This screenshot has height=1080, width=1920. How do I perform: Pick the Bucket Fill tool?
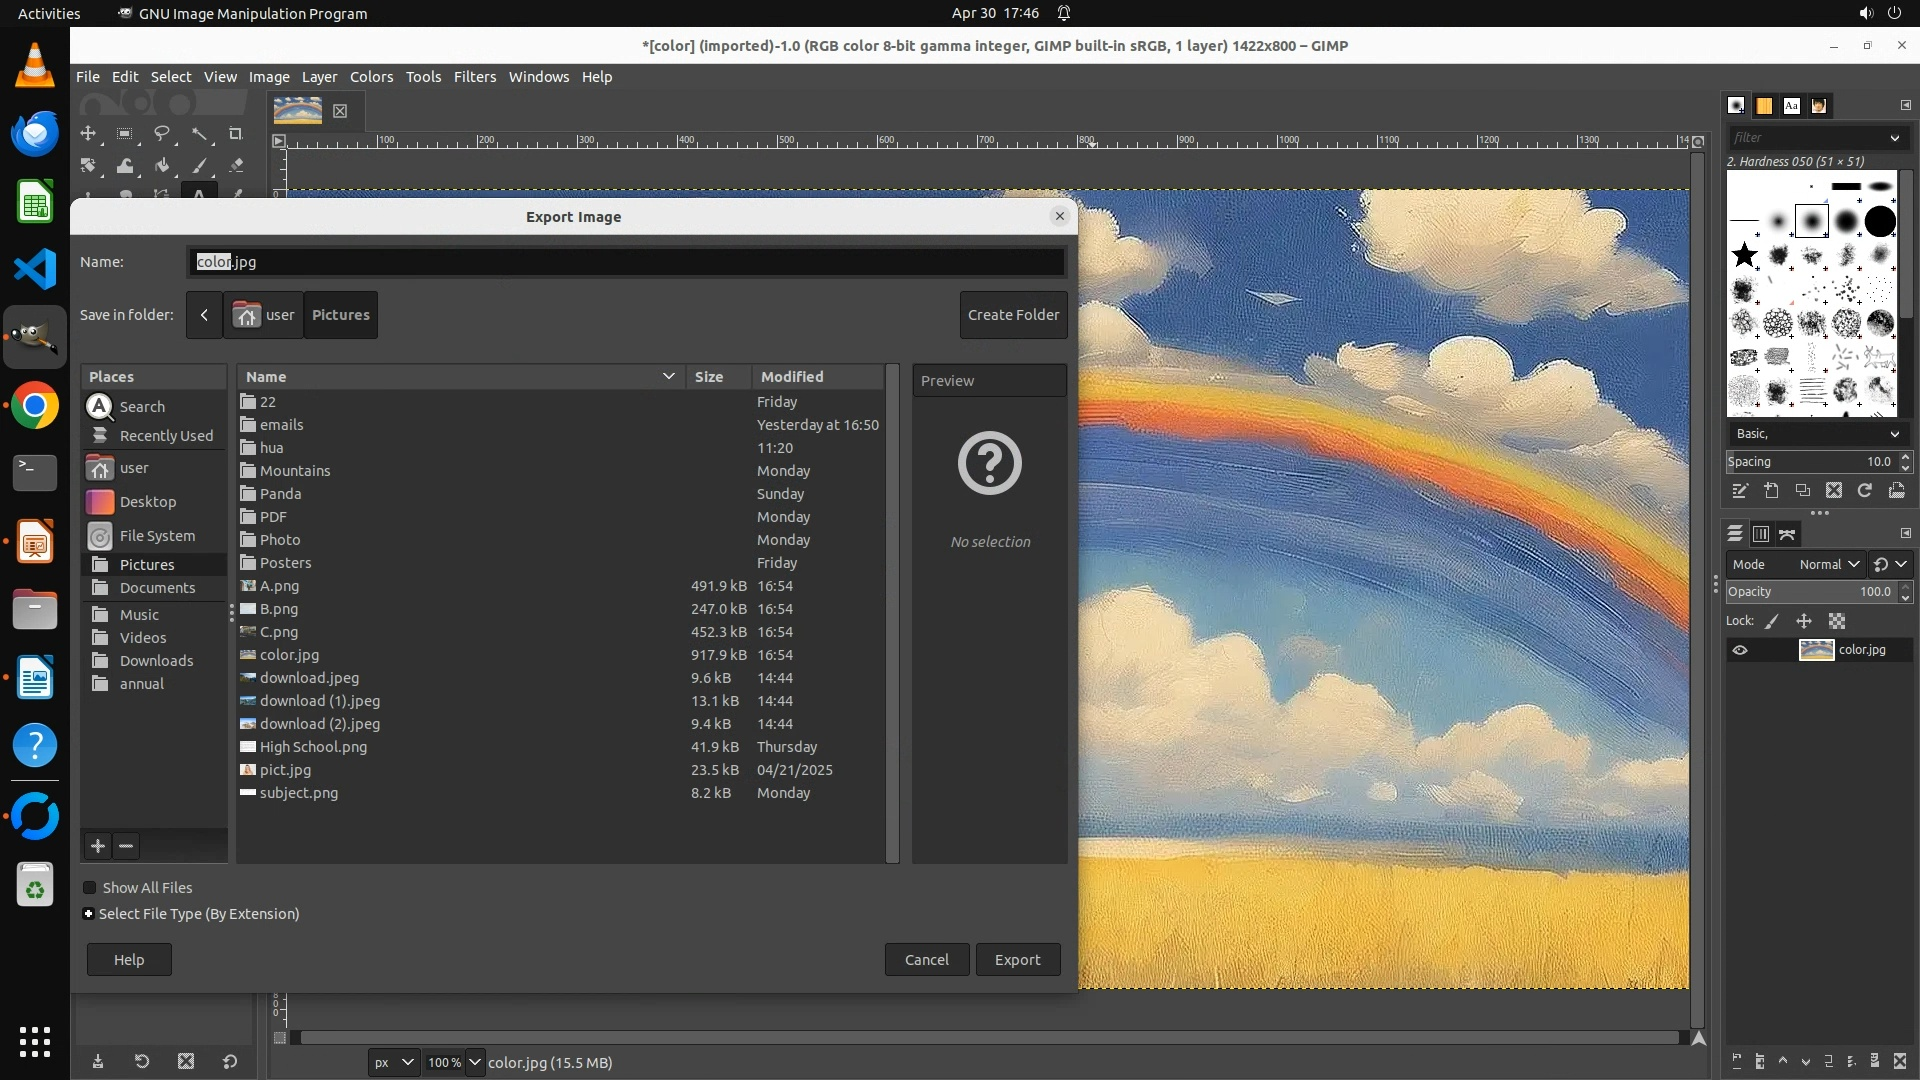pyautogui.click(x=162, y=166)
